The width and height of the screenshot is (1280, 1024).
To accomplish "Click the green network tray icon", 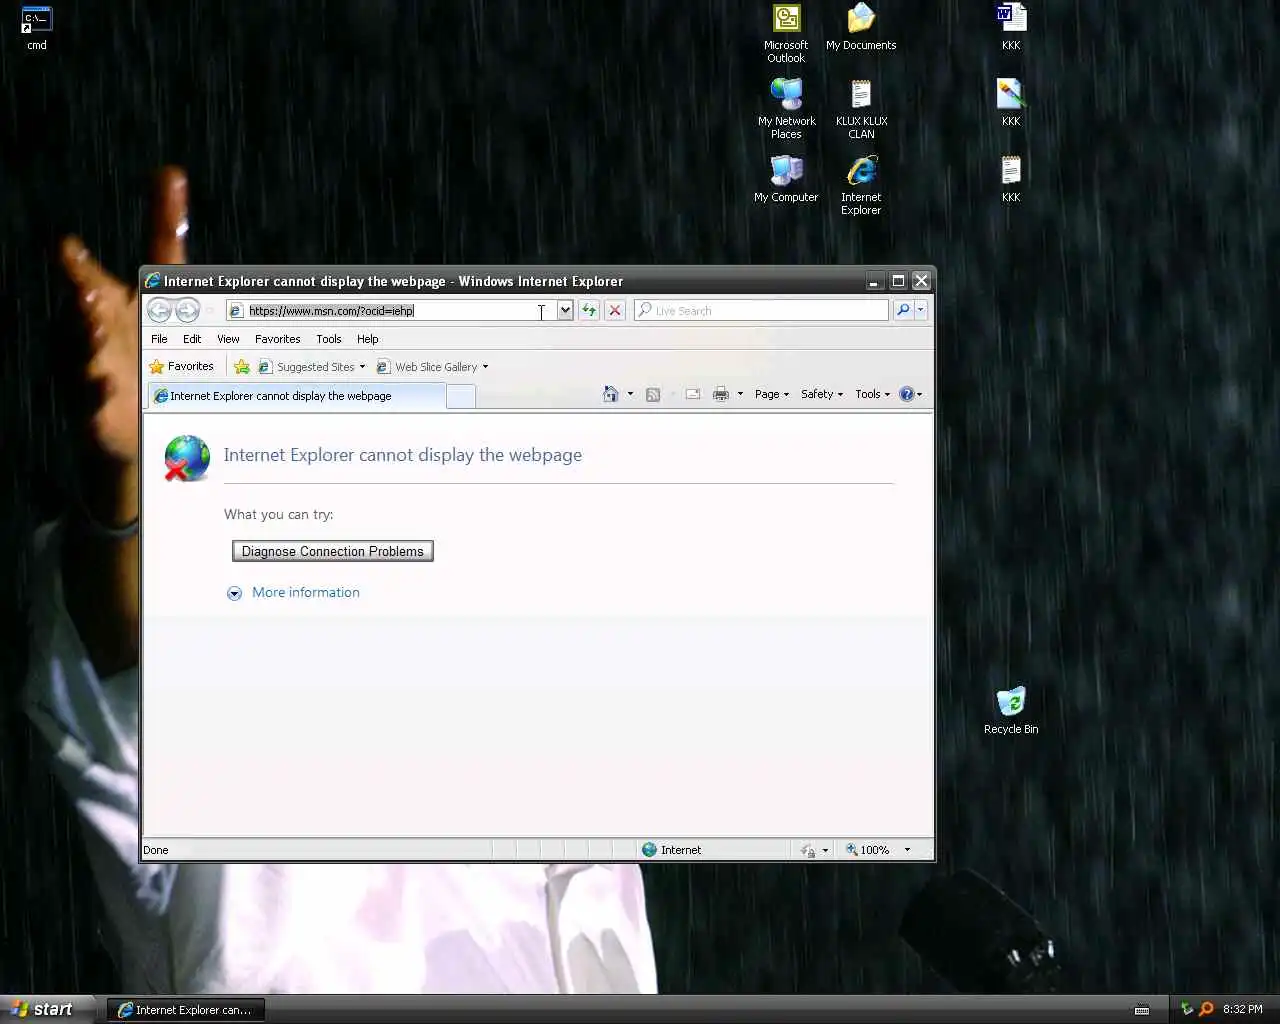I will [1187, 1009].
